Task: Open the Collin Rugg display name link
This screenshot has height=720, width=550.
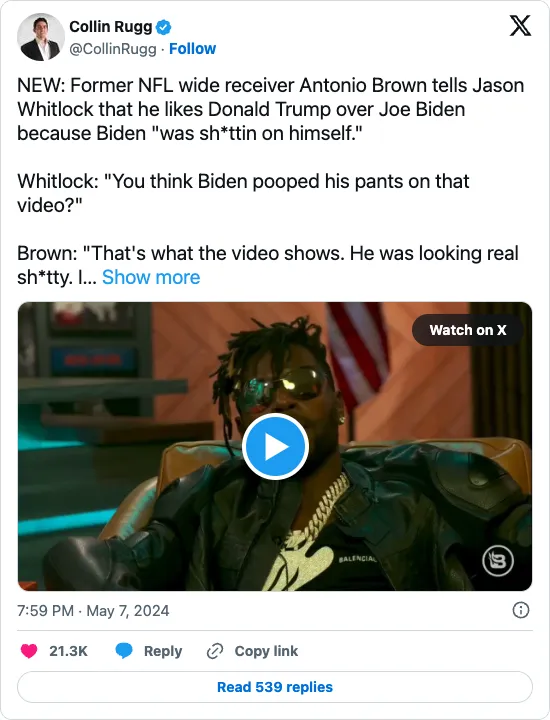Action: click(111, 27)
